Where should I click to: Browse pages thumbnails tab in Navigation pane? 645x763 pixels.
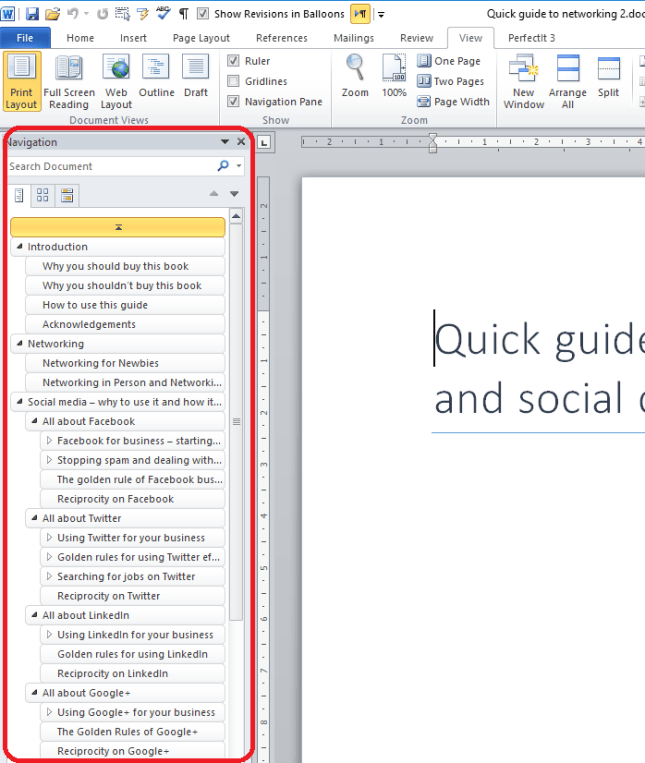tap(43, 194)
